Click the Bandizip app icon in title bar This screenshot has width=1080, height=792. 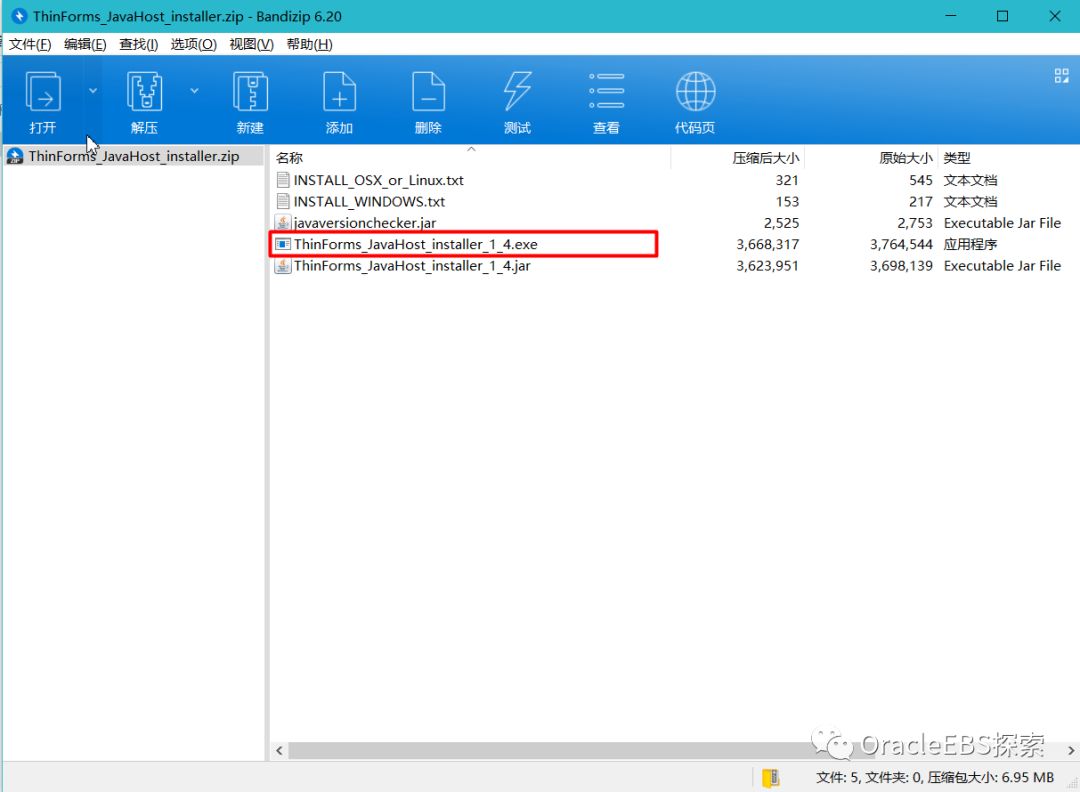pyautogui.click(x=19, y=16)
